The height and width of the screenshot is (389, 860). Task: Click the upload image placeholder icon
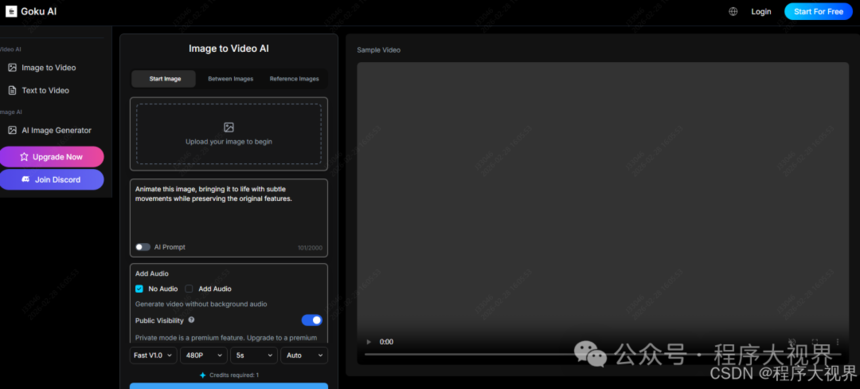(x=229, y=127)
